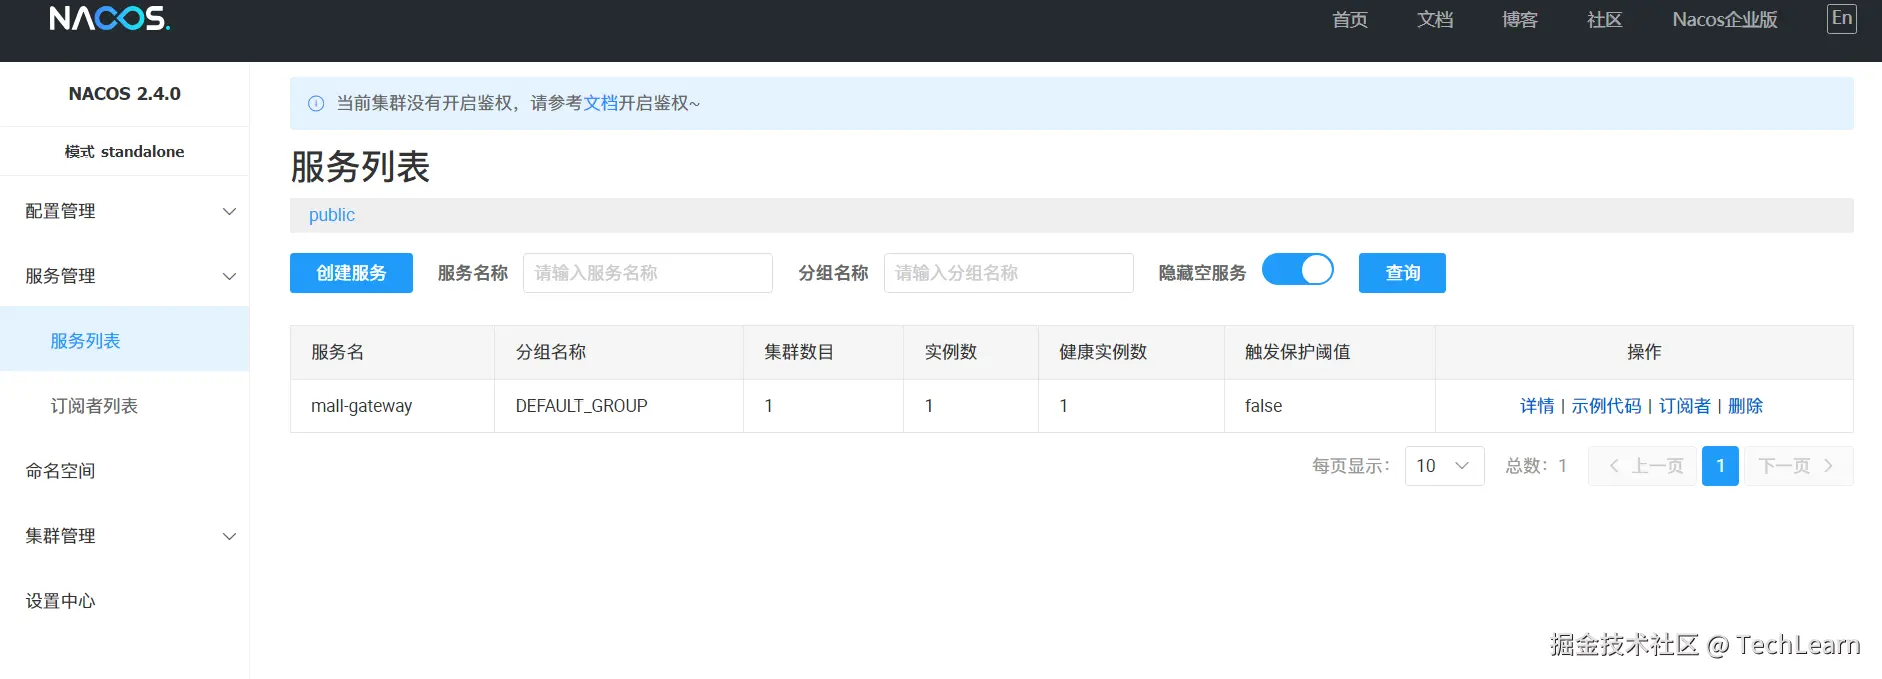Screen dimensions: 1882x679
Task: Click the 上一页 pagination button
Action: [1643, 466]
